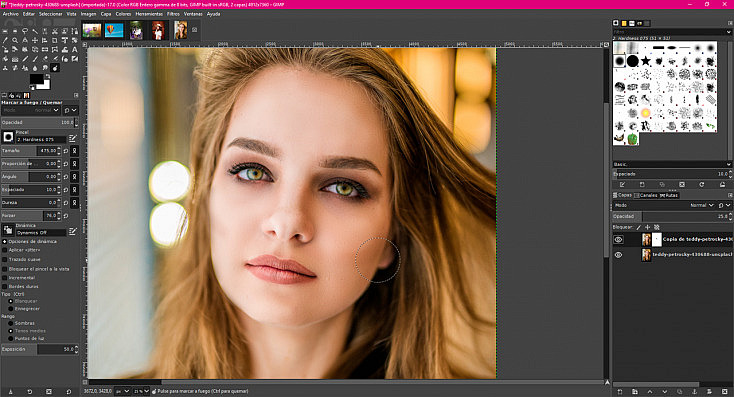Viewport: 734px width, 397px height.
Task: Open the zoom percentage dropdown
Action: 141,391
